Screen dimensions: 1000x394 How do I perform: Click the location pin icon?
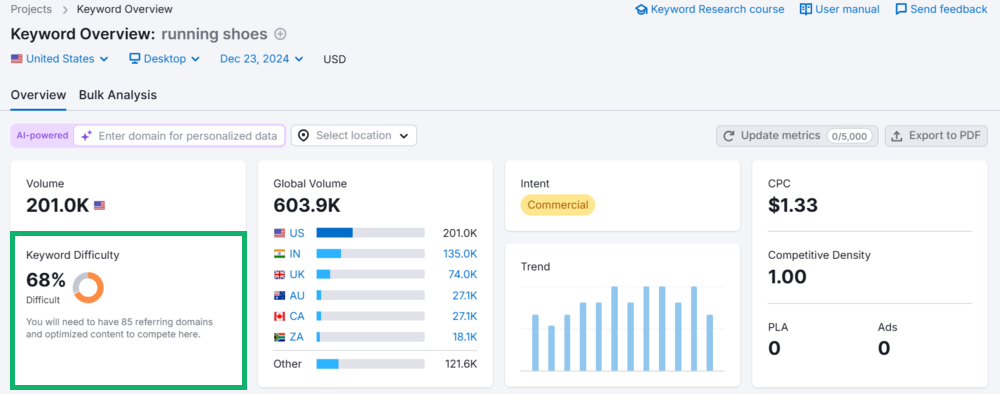tap(304, 136)
